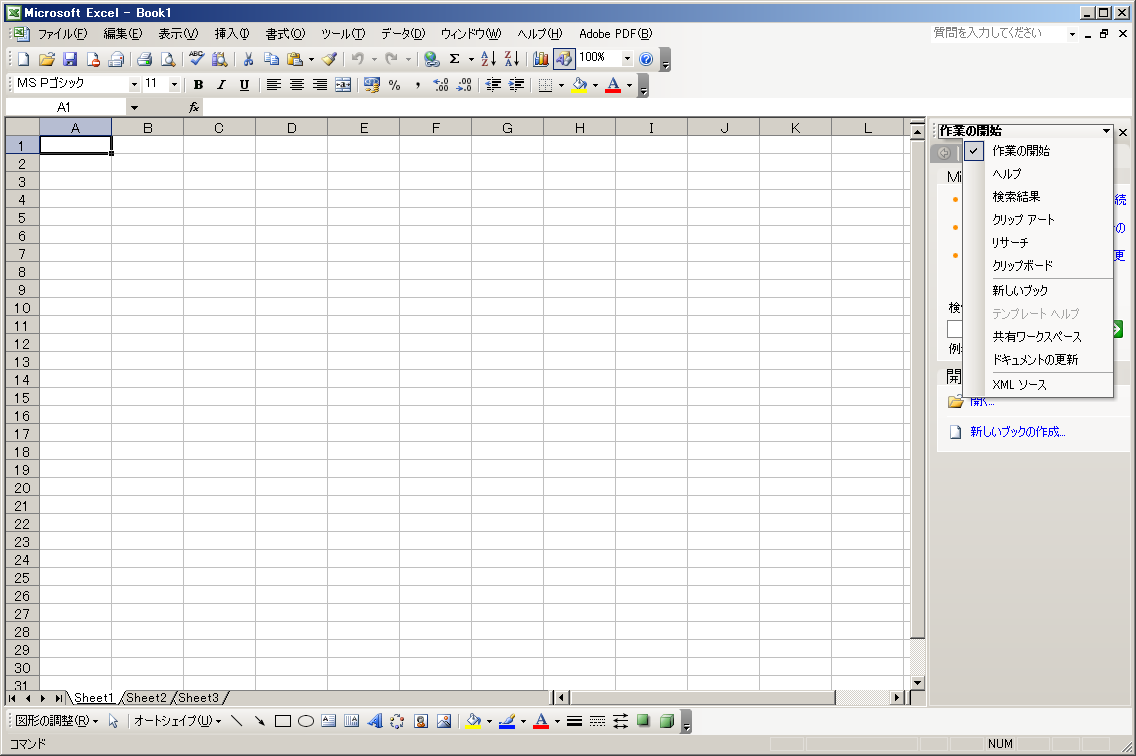Toggle Italic formatting
This screenshot has width=1136, height=756.
coord(221,85)
